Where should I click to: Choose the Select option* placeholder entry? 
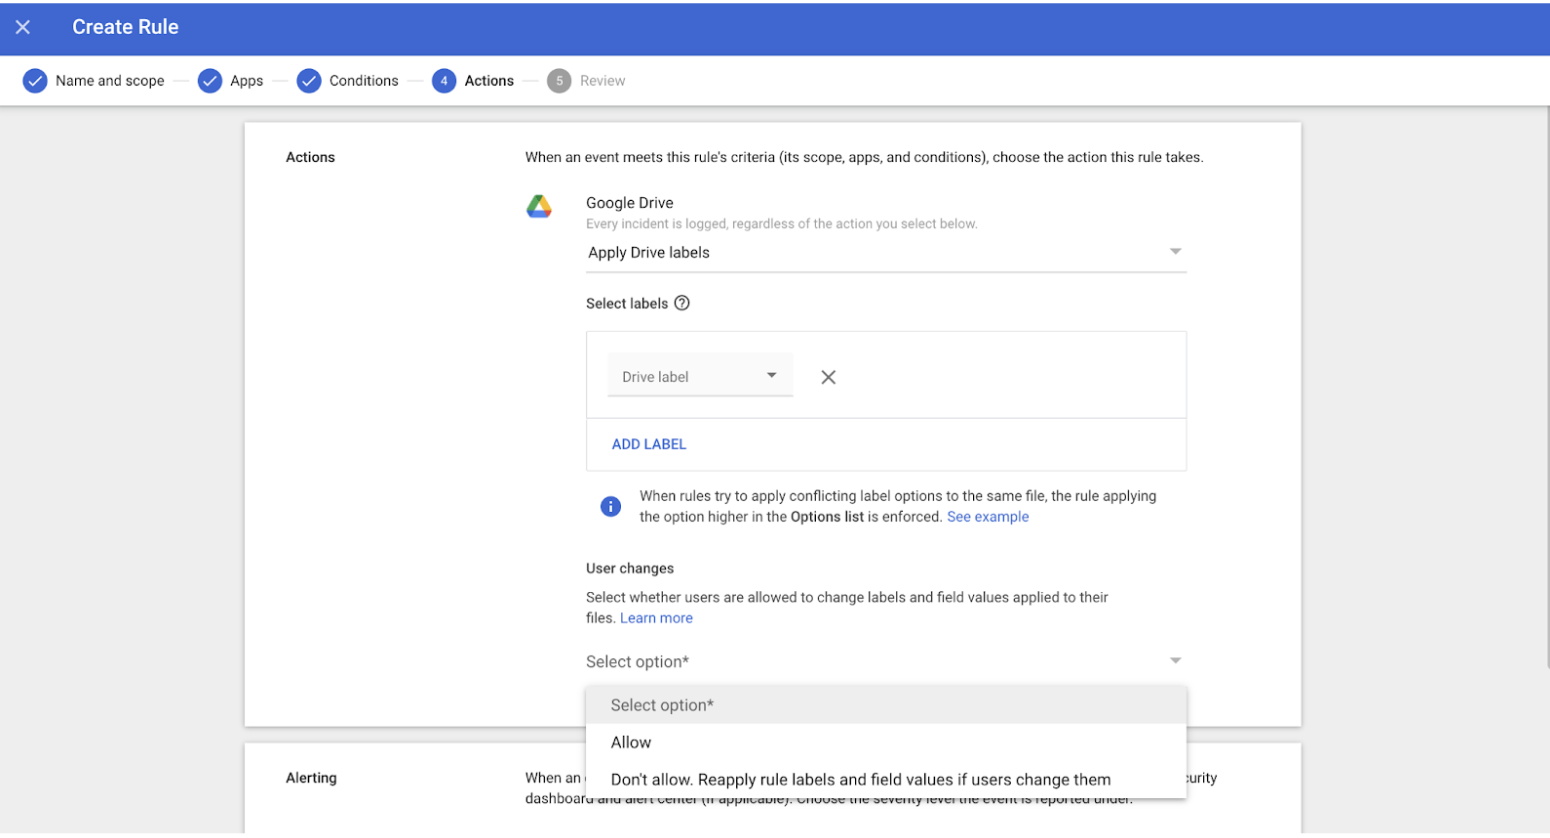(x=886, y=705)
